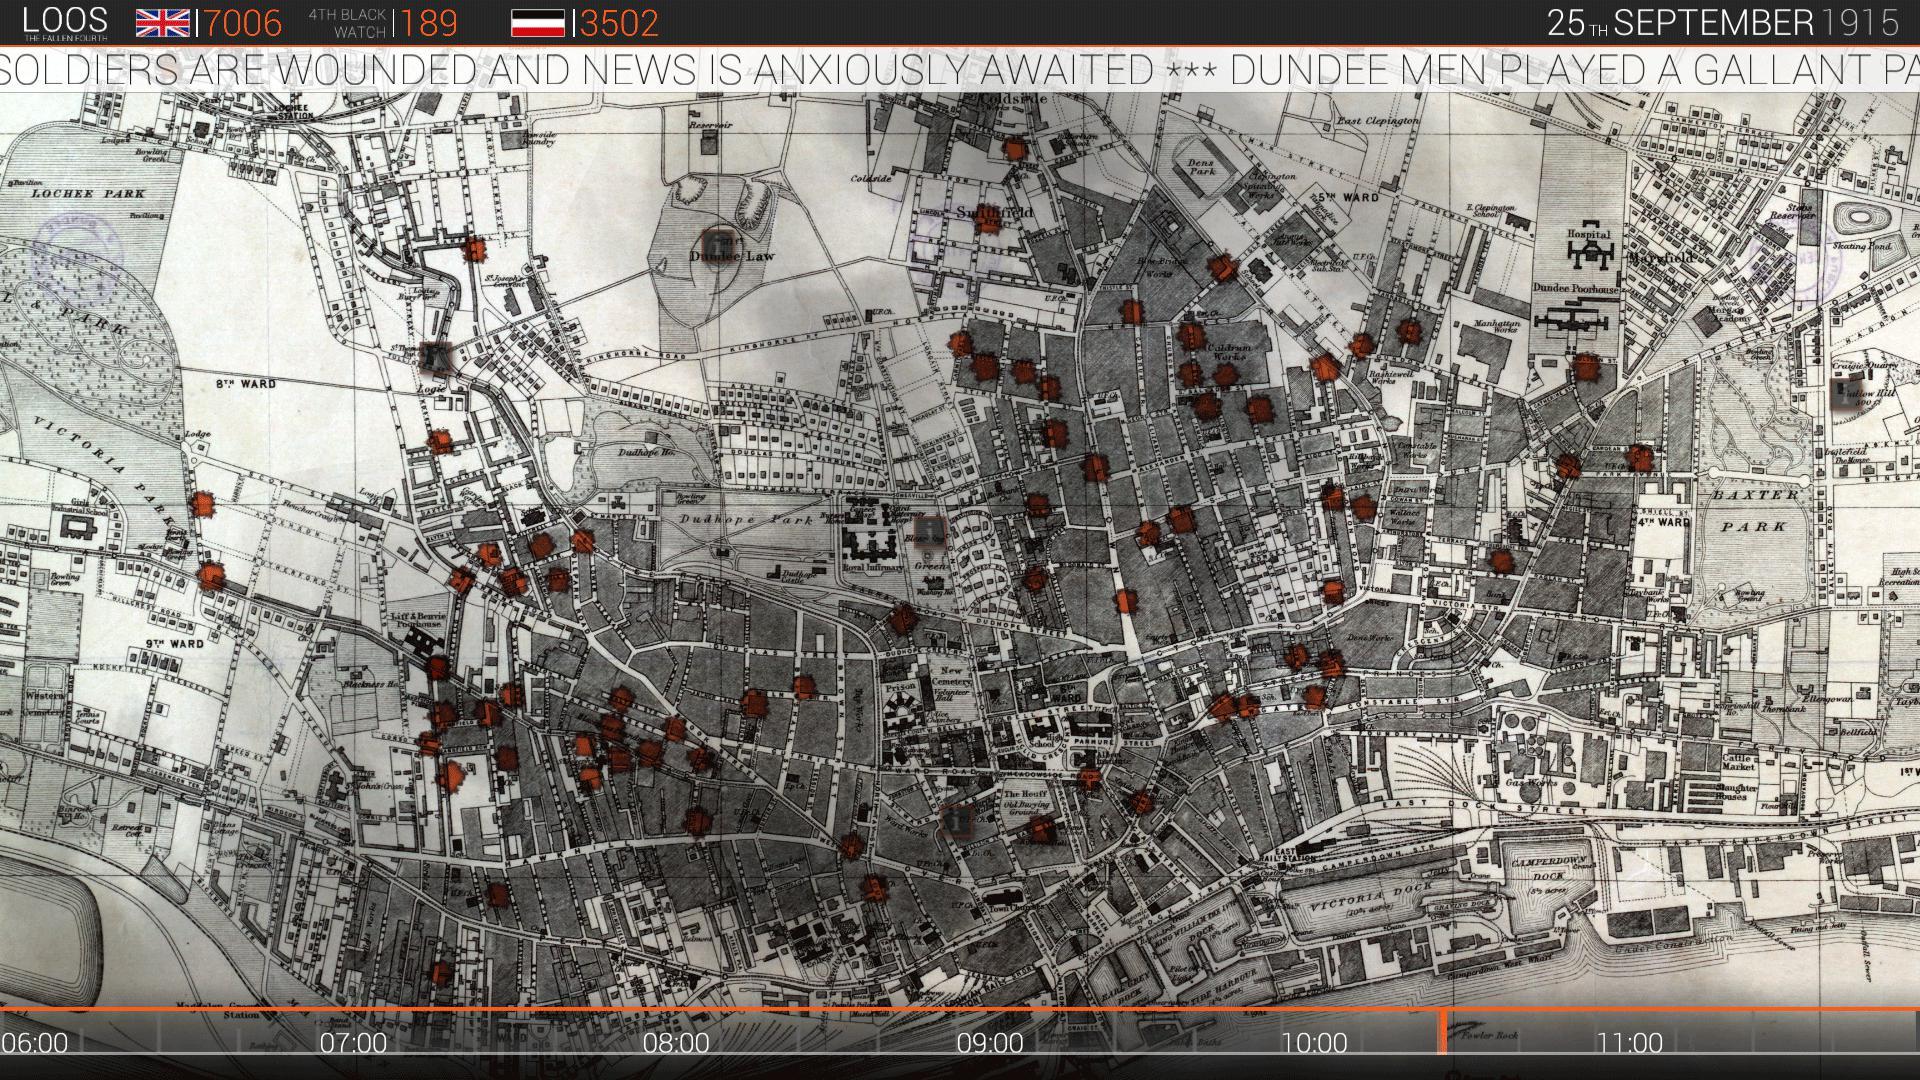Click red marker beside Victoria Park lodge

tap(203, 503)
